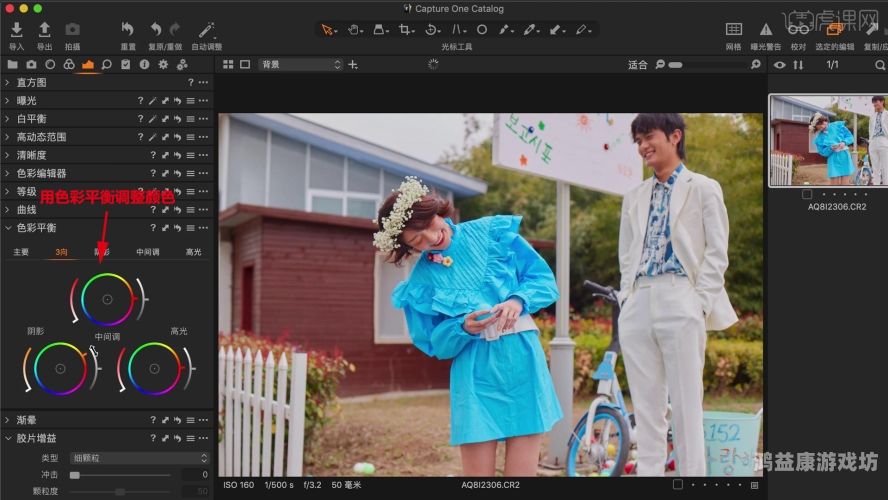Open the film grain 类型 dropdown
The width and height of the screenshot is (888, 500).
coord(139,458)
